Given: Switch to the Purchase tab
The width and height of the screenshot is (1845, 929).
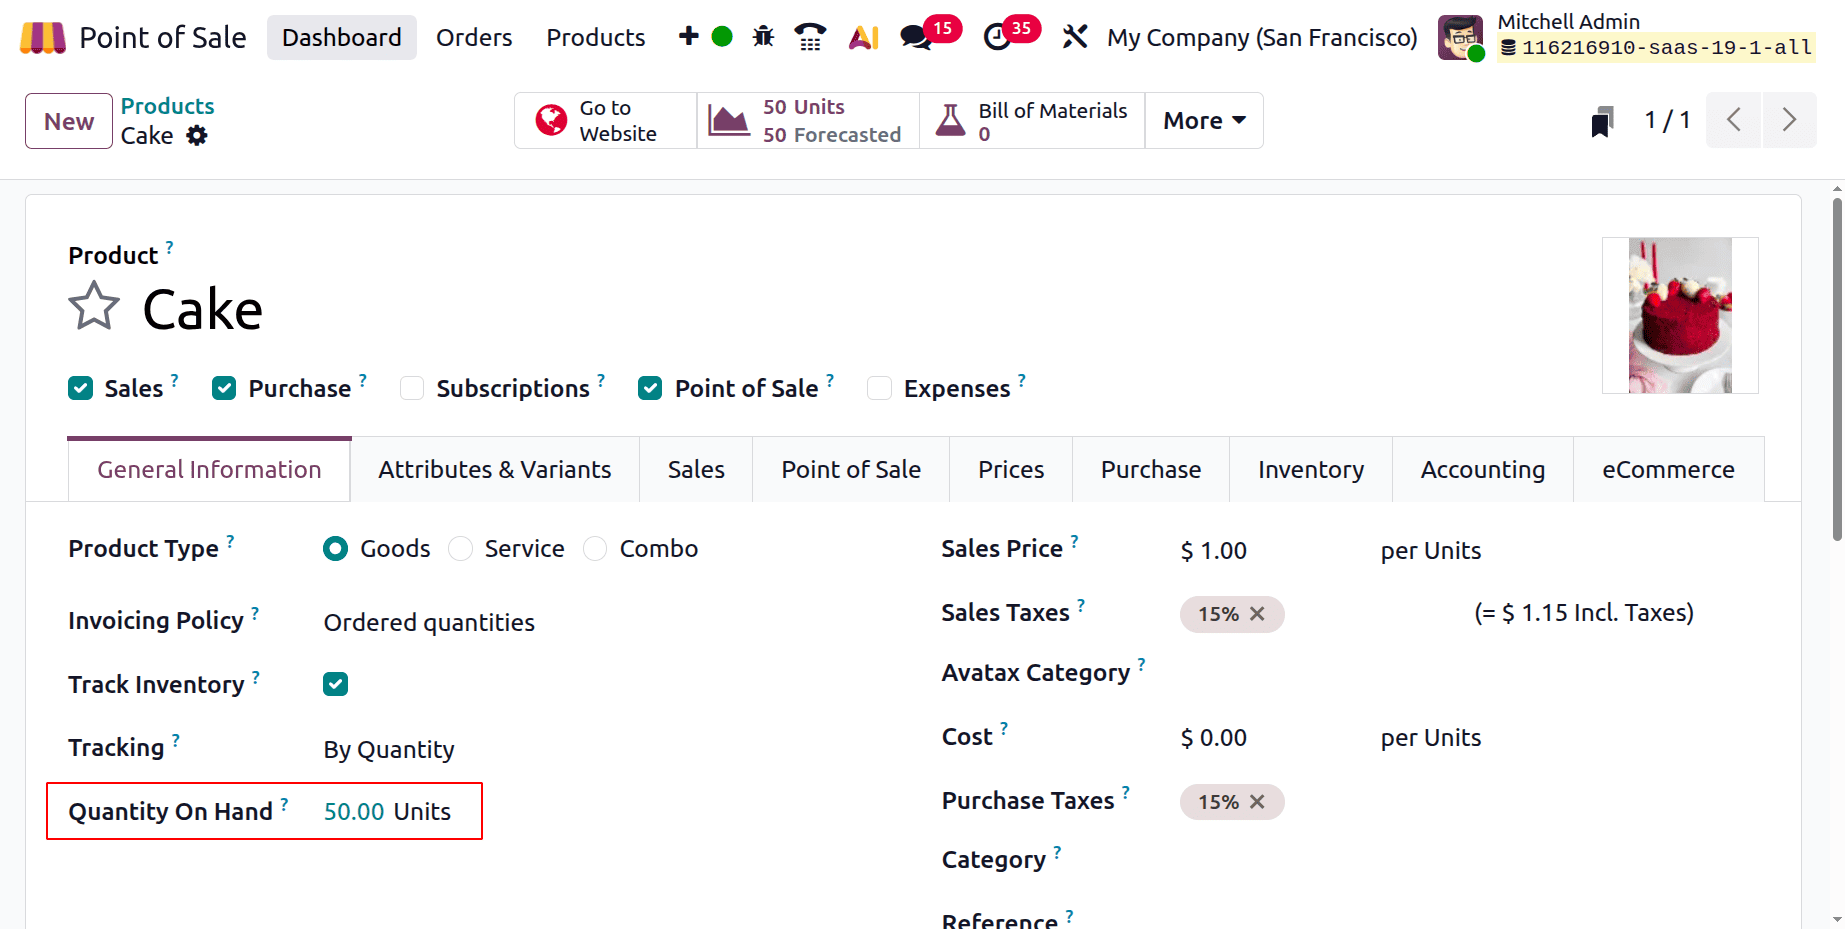Looking at the screenshot, I should (1151, 469).
